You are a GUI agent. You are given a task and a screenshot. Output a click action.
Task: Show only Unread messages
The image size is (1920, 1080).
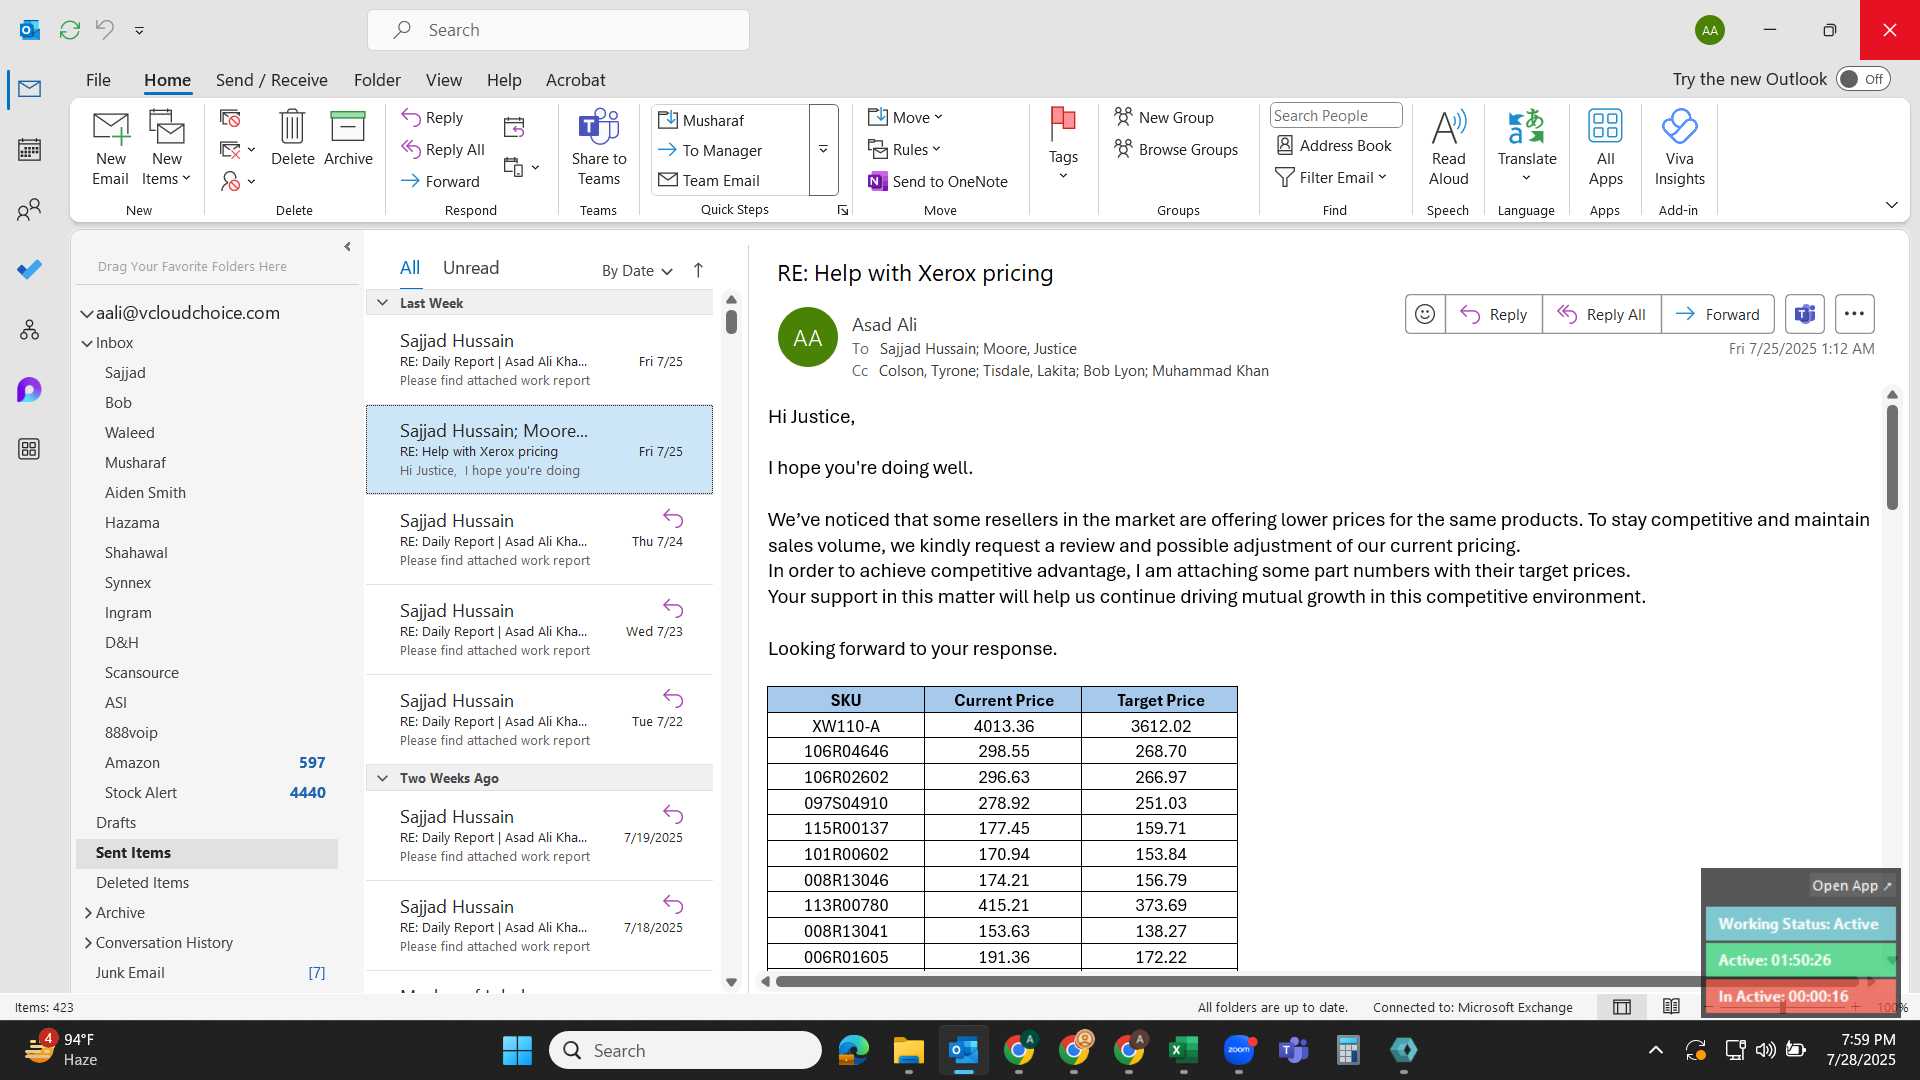(471, 268)
